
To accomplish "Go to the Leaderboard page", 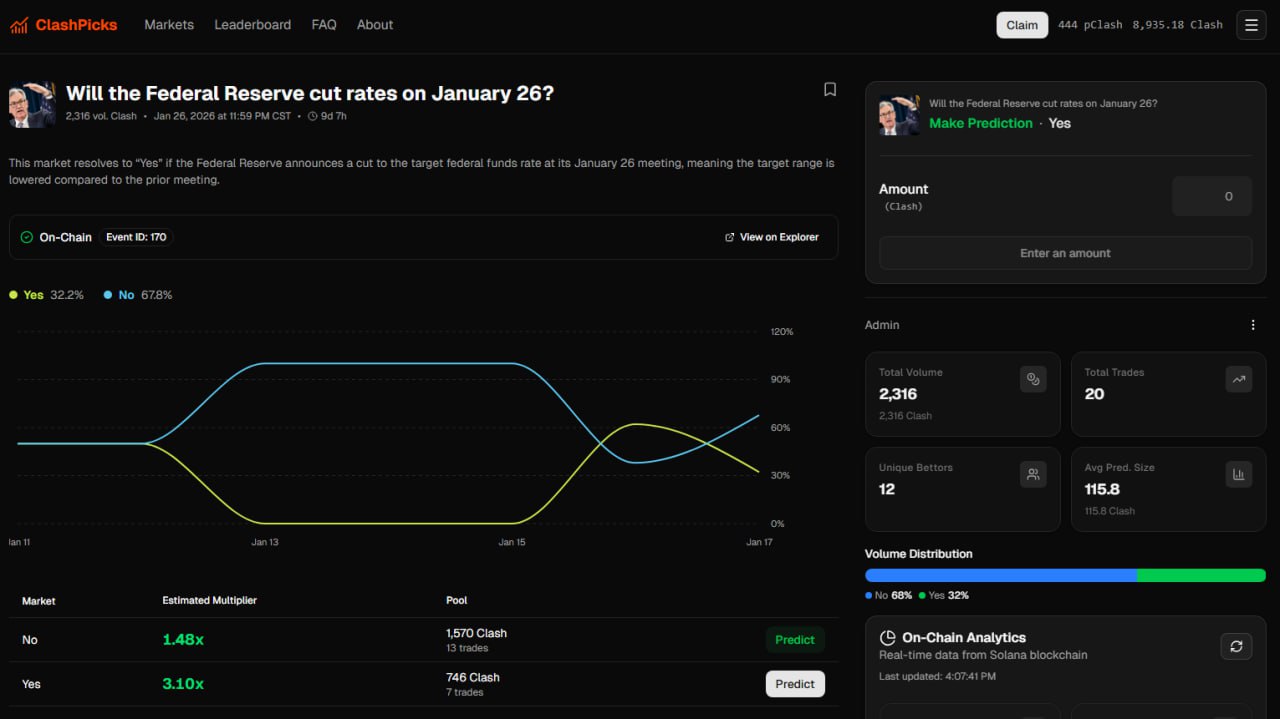I will pyautogui.click(x=252, y=25).
